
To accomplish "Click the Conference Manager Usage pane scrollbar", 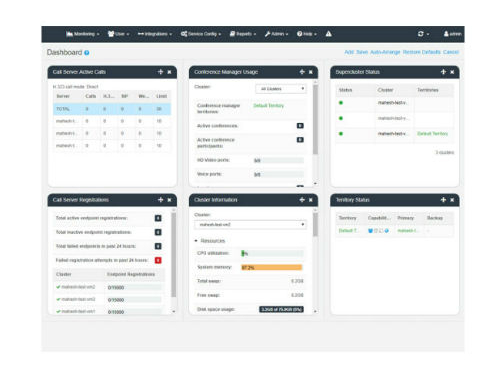I will click(315, 119).
